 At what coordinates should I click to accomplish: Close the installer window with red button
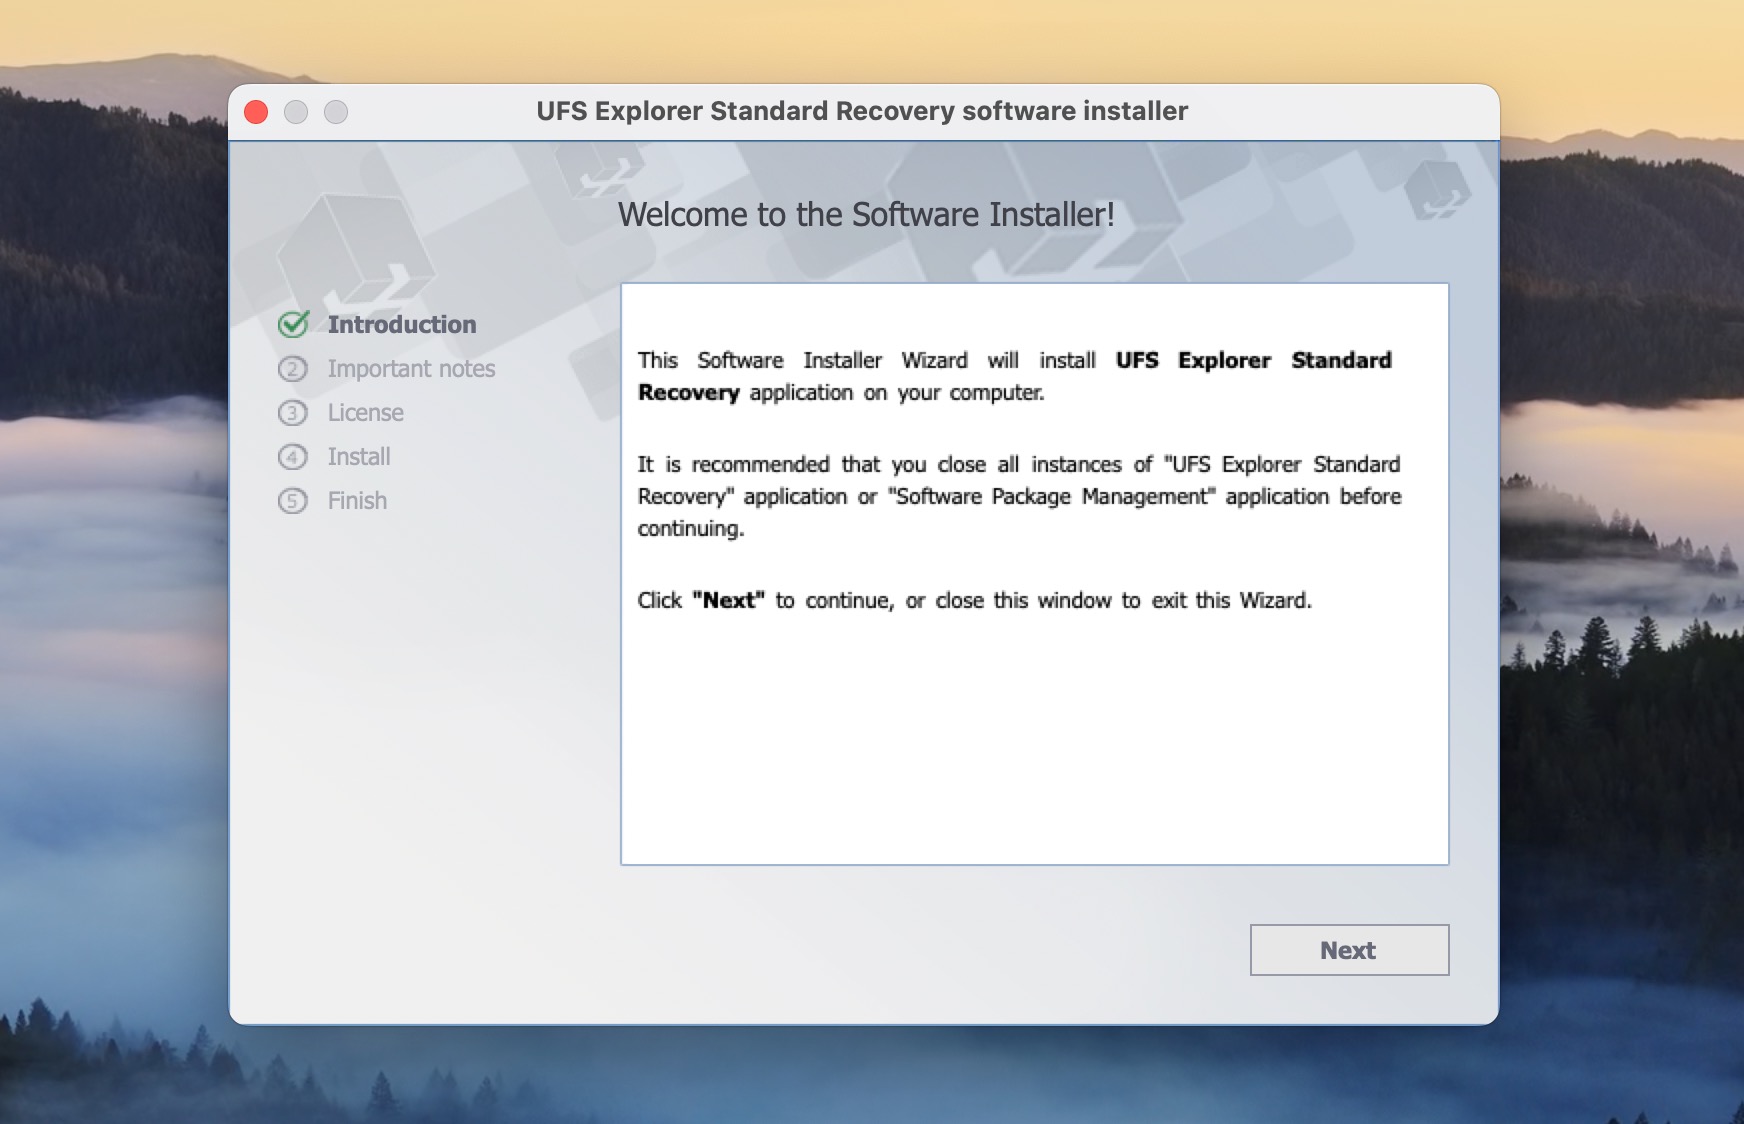256,112
